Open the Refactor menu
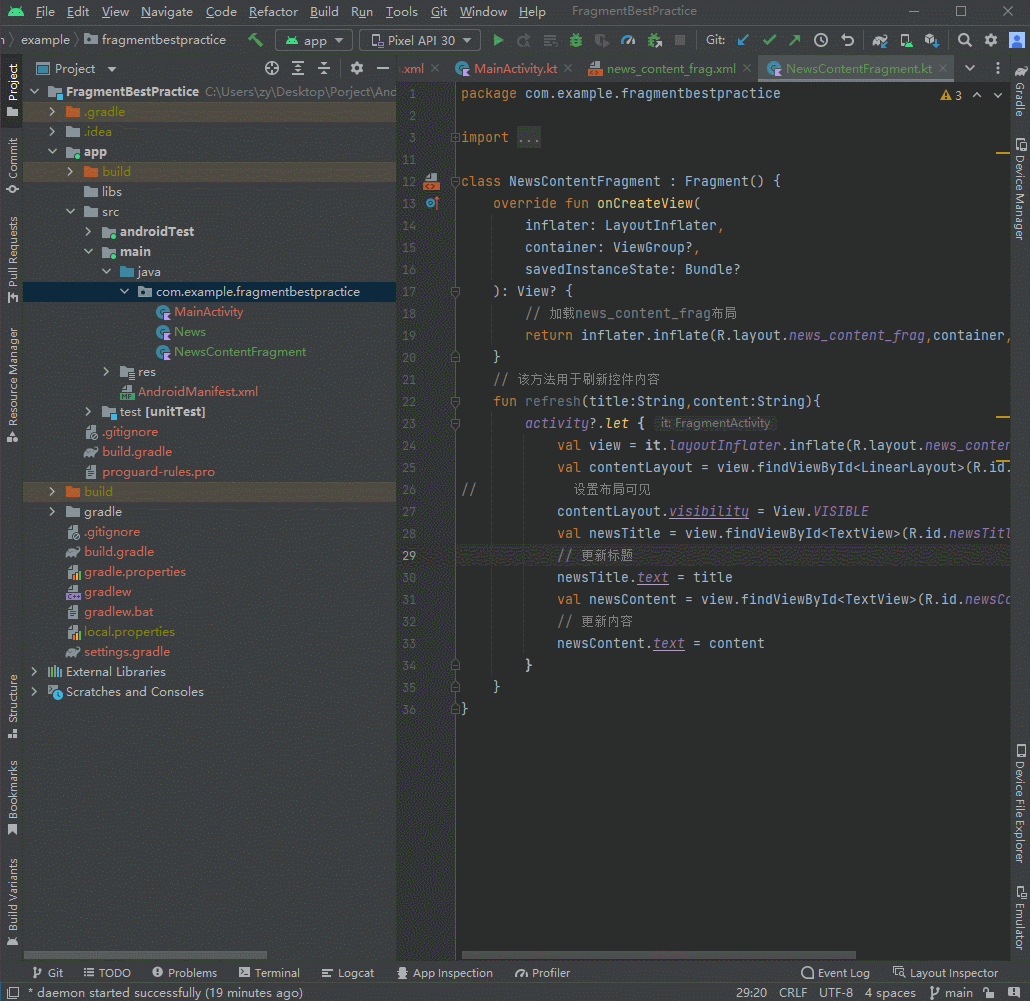This screenshot has height=1001, width=1030. click(x=273, y=12)
